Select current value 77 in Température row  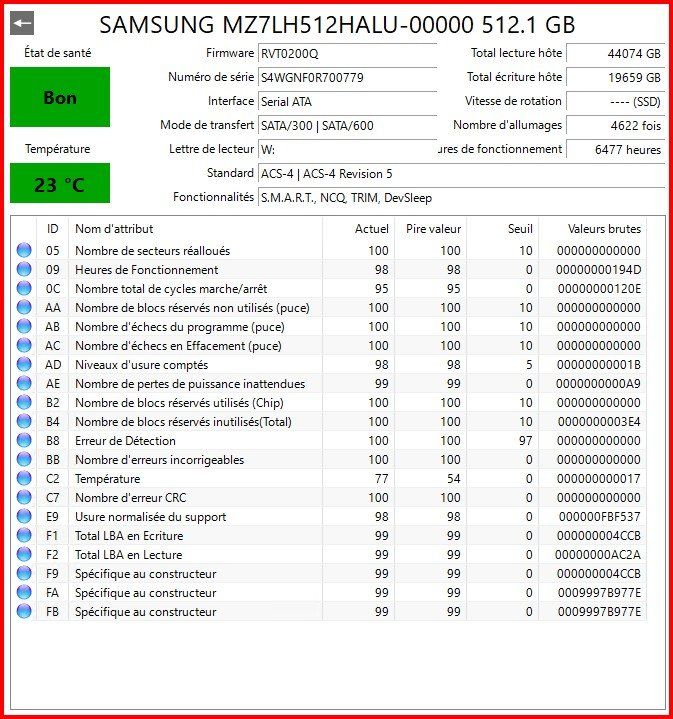381,479
